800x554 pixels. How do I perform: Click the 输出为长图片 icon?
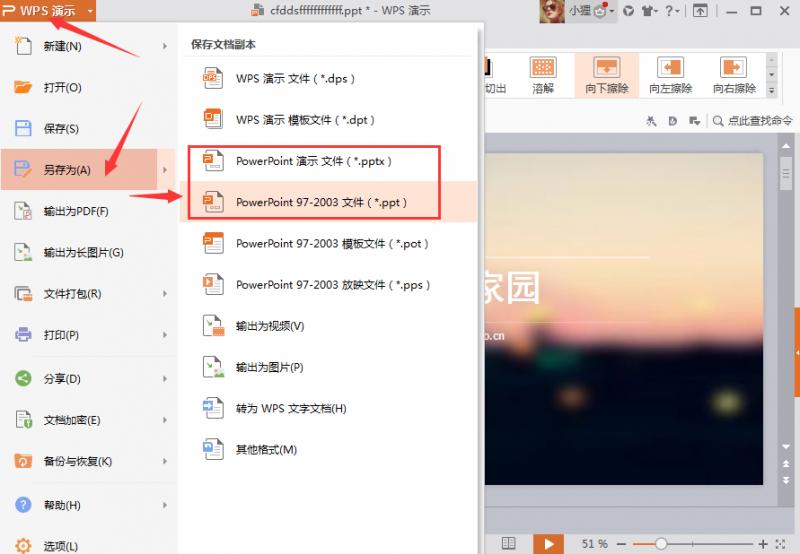pyautogui.click(x=23, y=252)
